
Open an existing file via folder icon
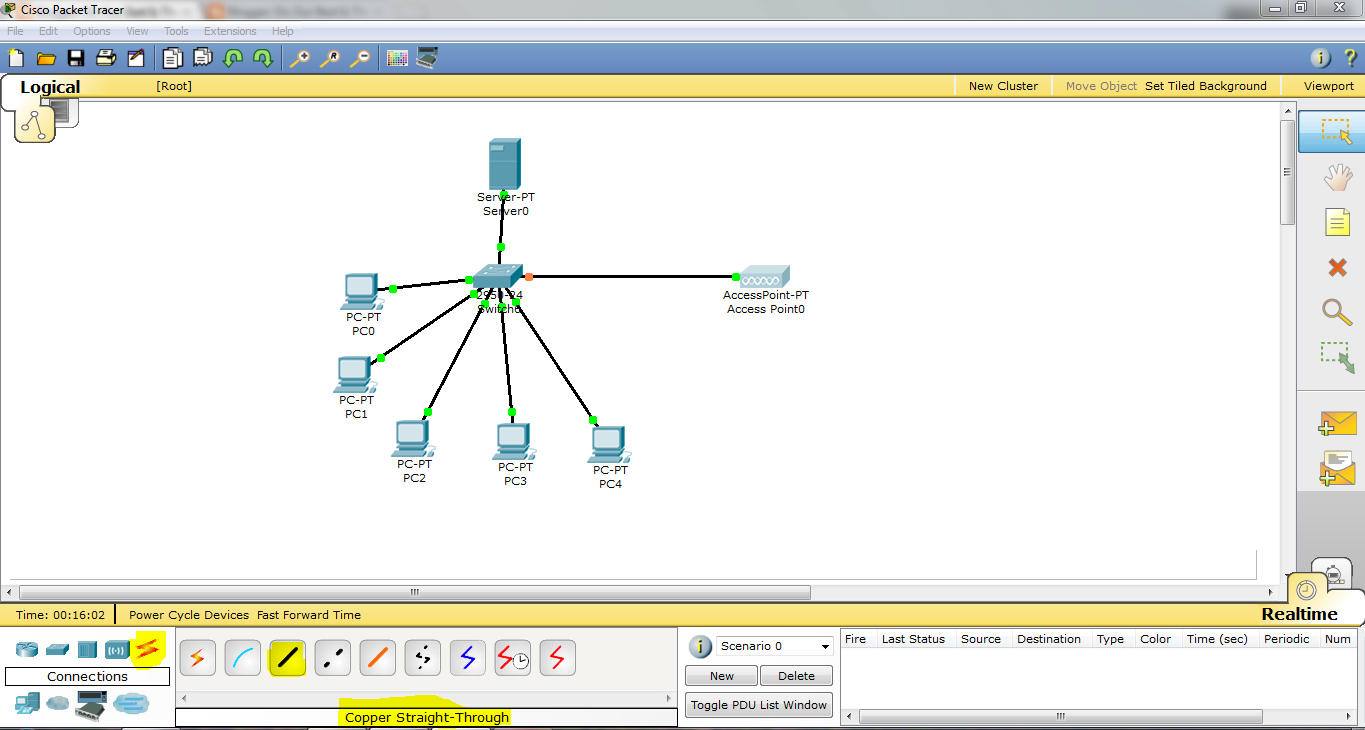(x=46, y=58)
